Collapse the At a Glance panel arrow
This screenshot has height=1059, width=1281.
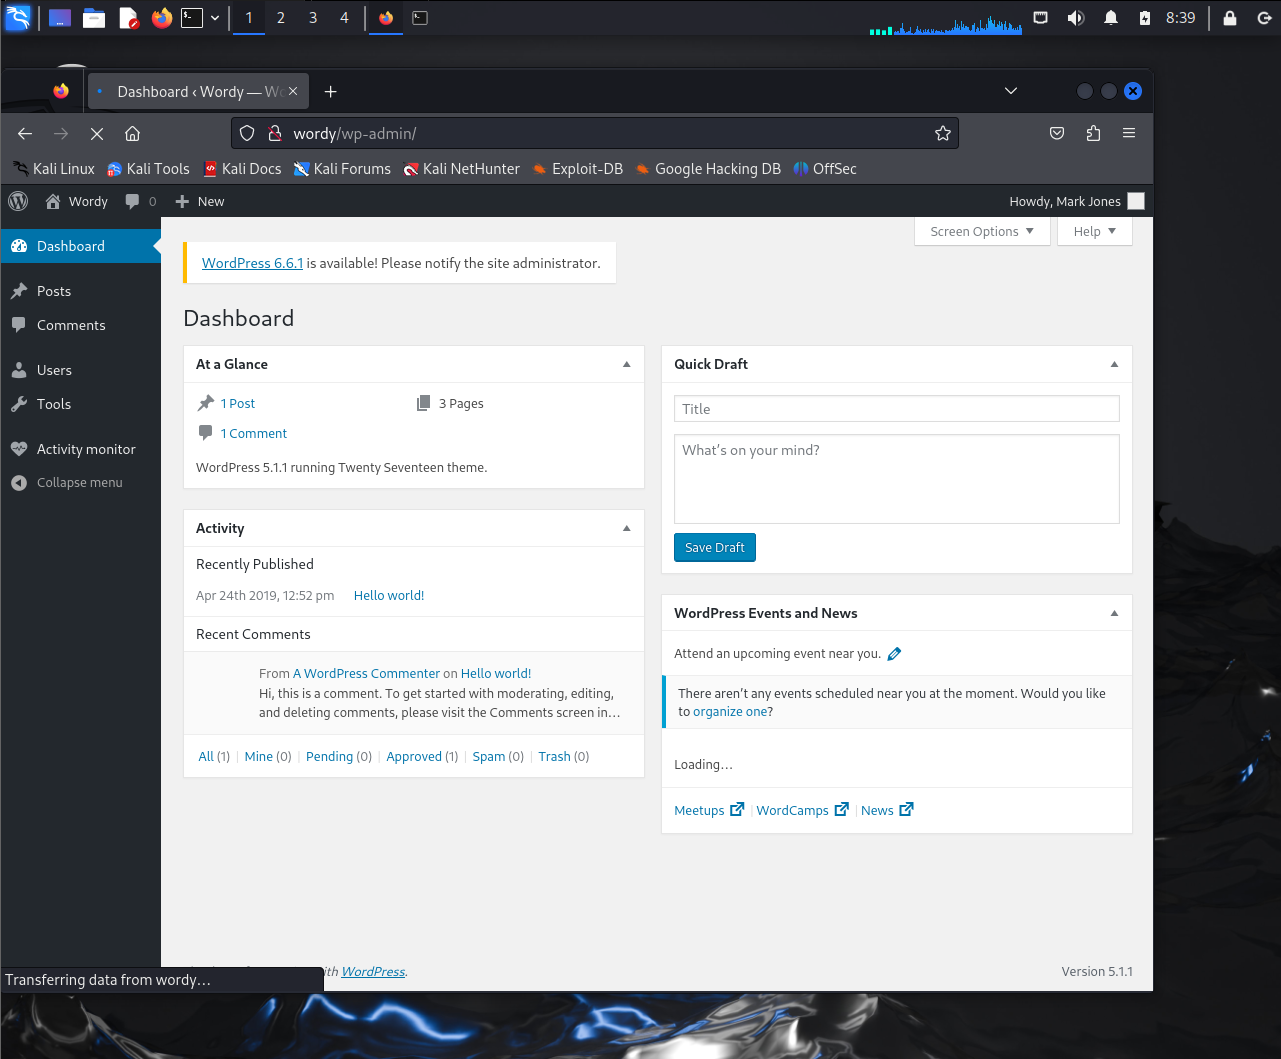pyautogui.click(x=627, y=364)
